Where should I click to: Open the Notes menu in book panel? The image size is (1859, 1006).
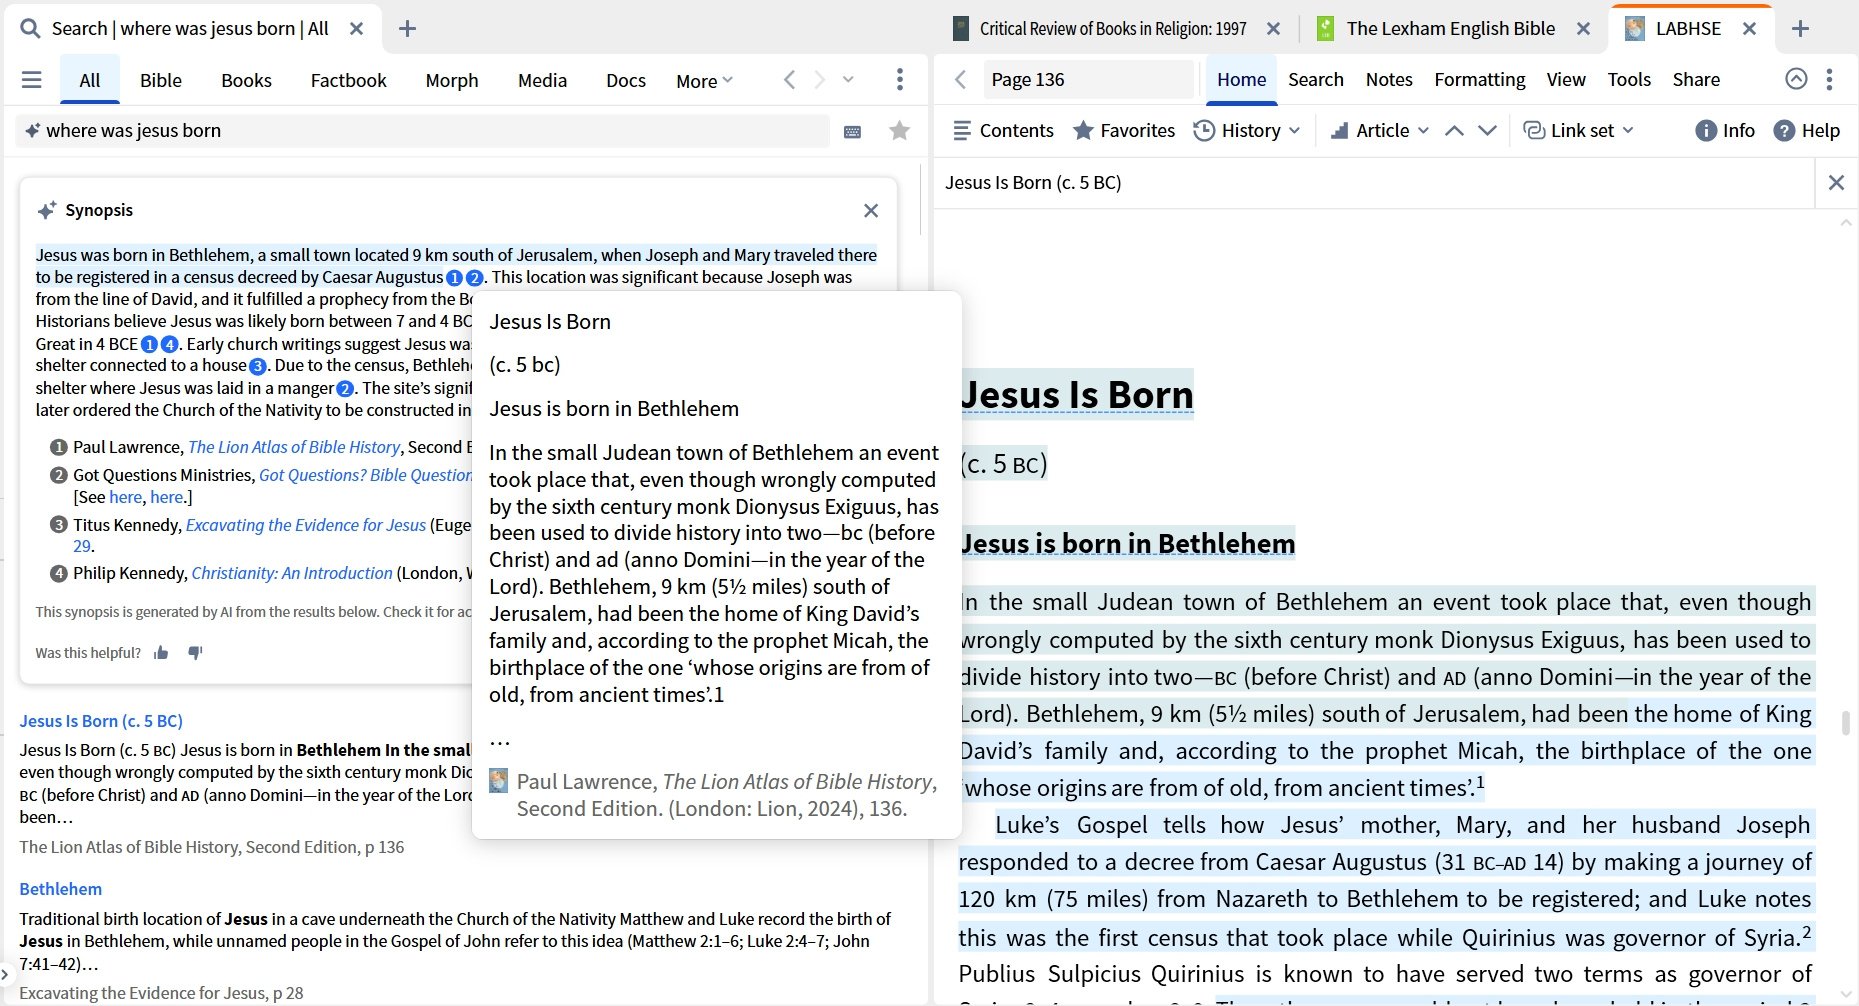pos(1389,80)
